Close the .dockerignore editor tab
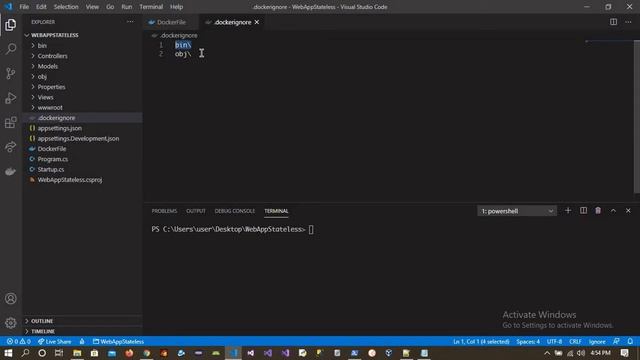Screen dimensions: 640x360 pyautogui.click(x=257, y=22)
